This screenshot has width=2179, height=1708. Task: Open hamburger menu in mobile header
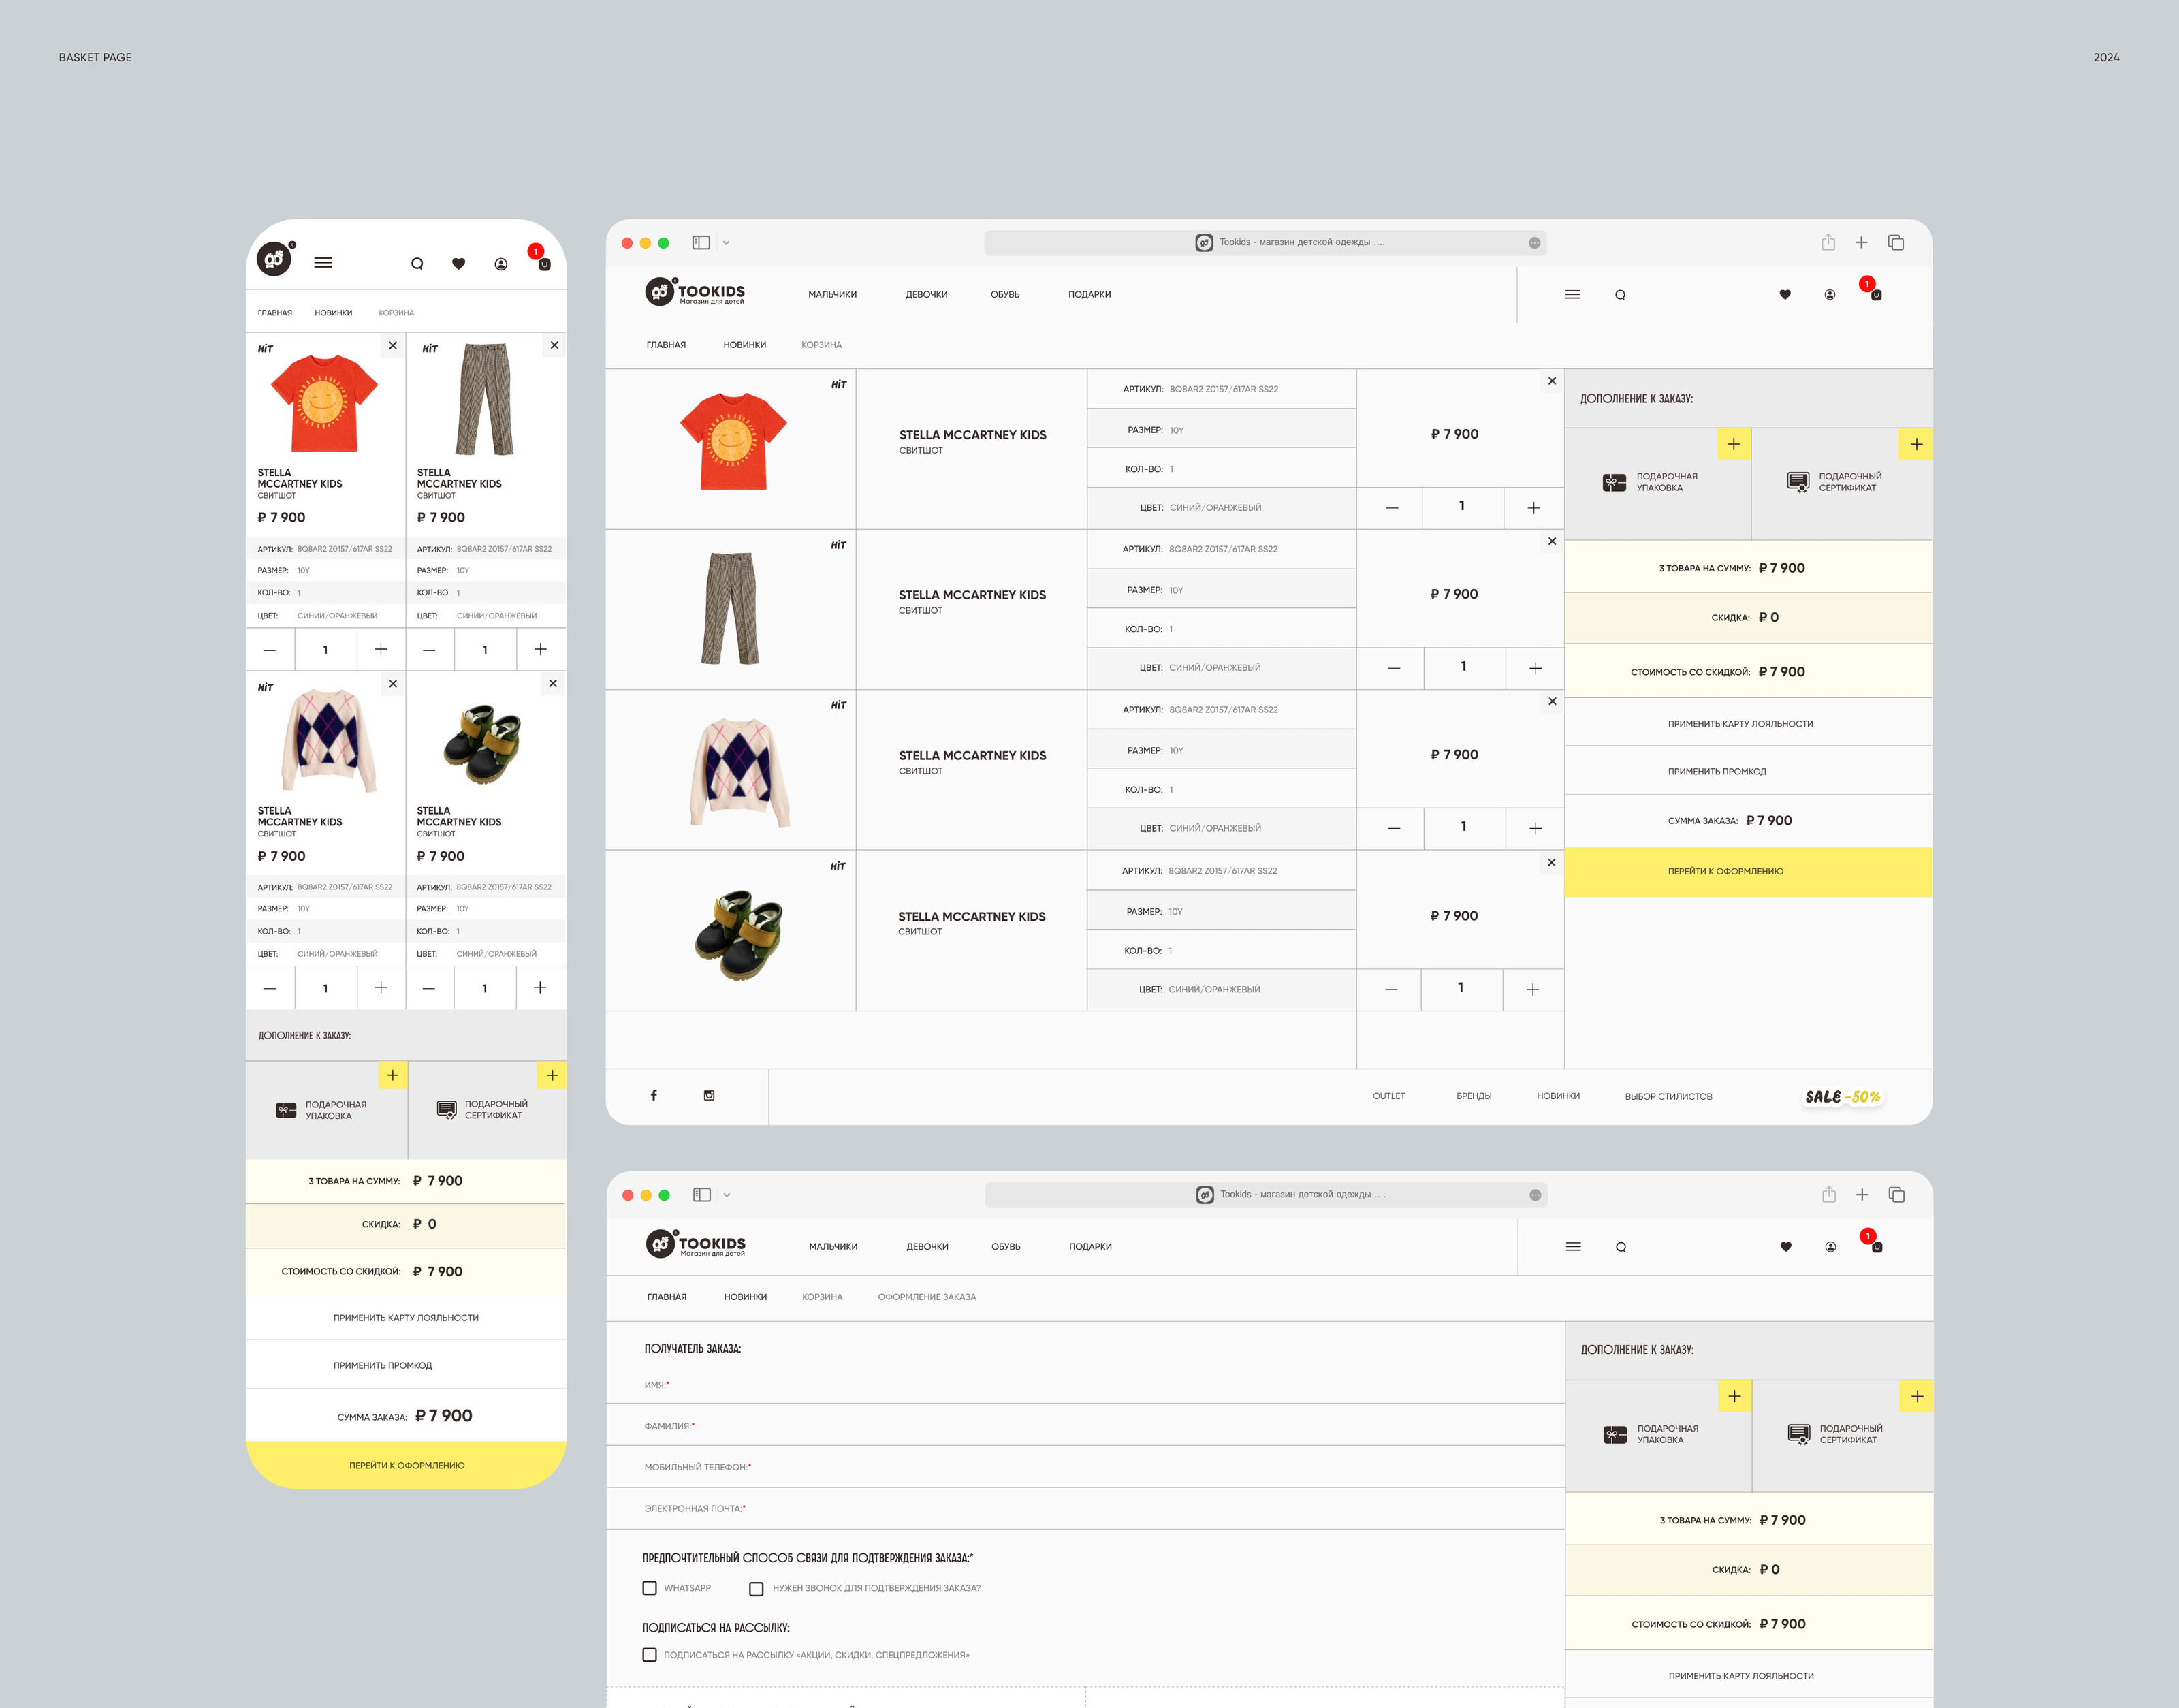pyautogui.click(x=323, y=263)
